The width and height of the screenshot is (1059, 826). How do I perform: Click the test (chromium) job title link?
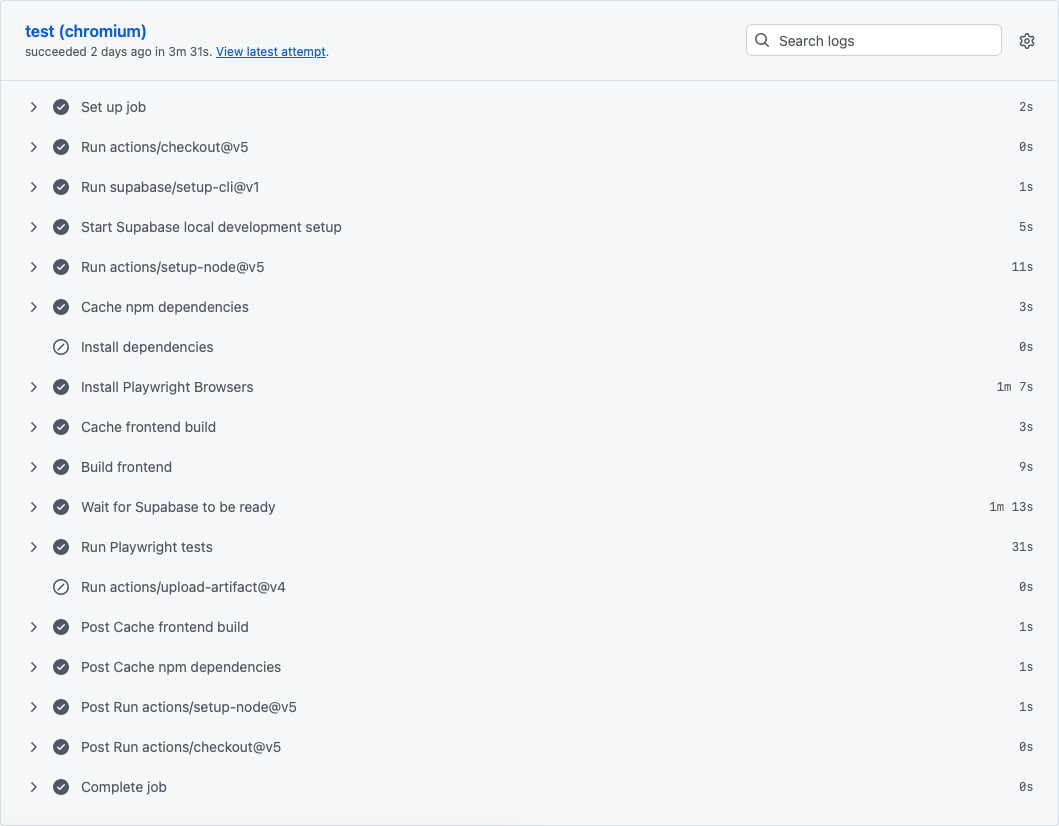(x=85, y=31)
